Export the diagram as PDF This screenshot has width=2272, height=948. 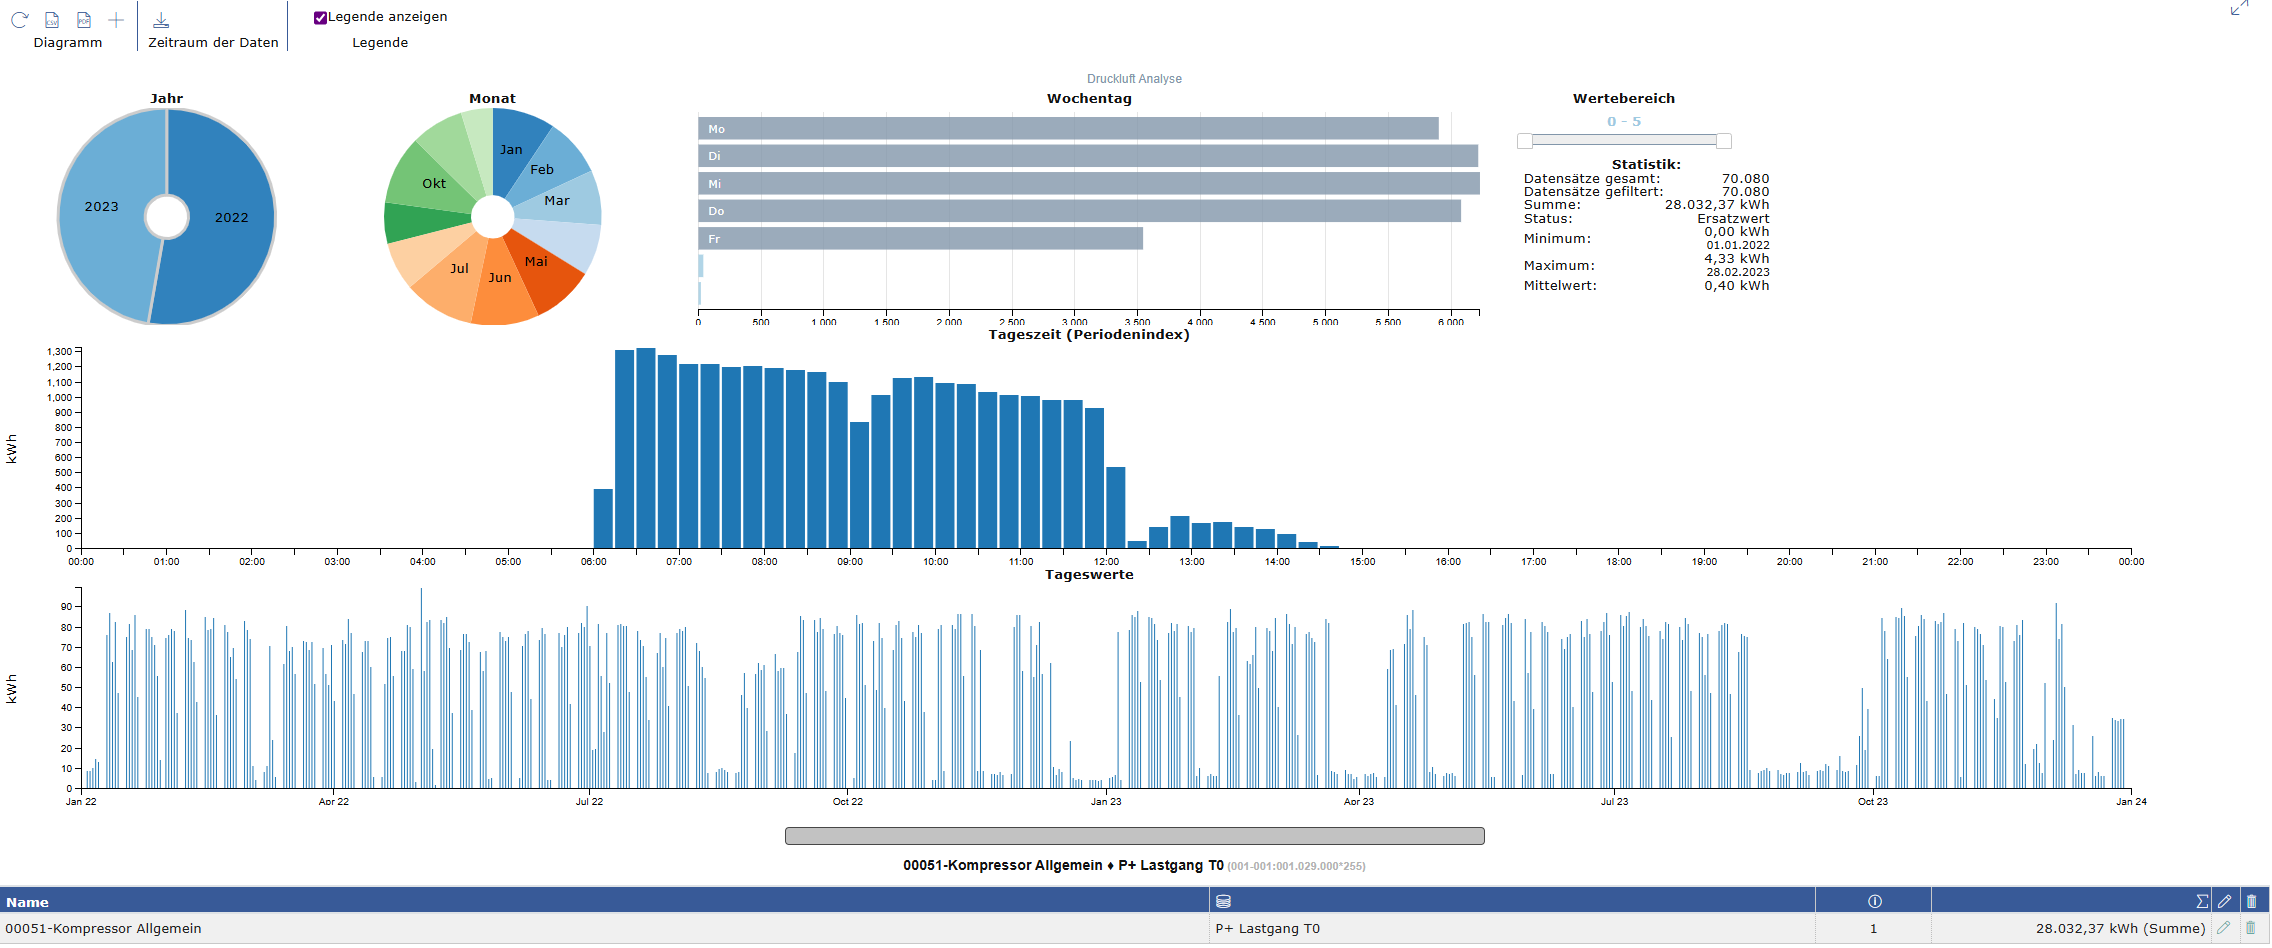click(x=84, y=20)
